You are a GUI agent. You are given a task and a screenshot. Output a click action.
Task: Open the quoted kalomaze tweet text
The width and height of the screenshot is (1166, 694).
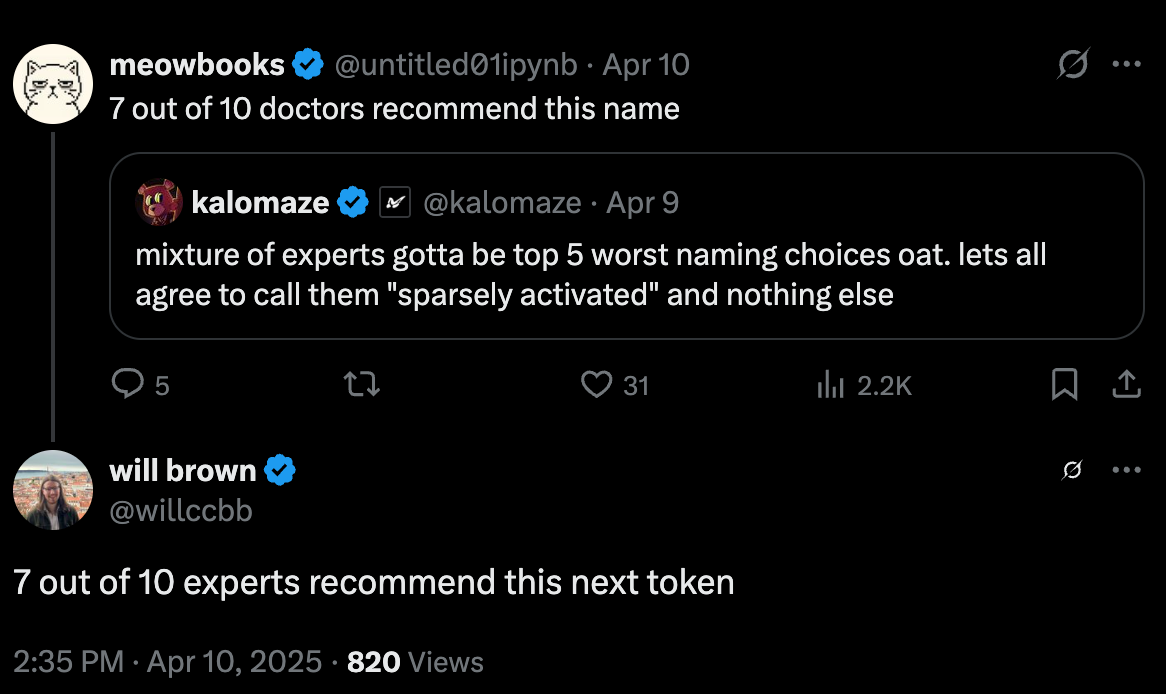click(x=590, y=274)
